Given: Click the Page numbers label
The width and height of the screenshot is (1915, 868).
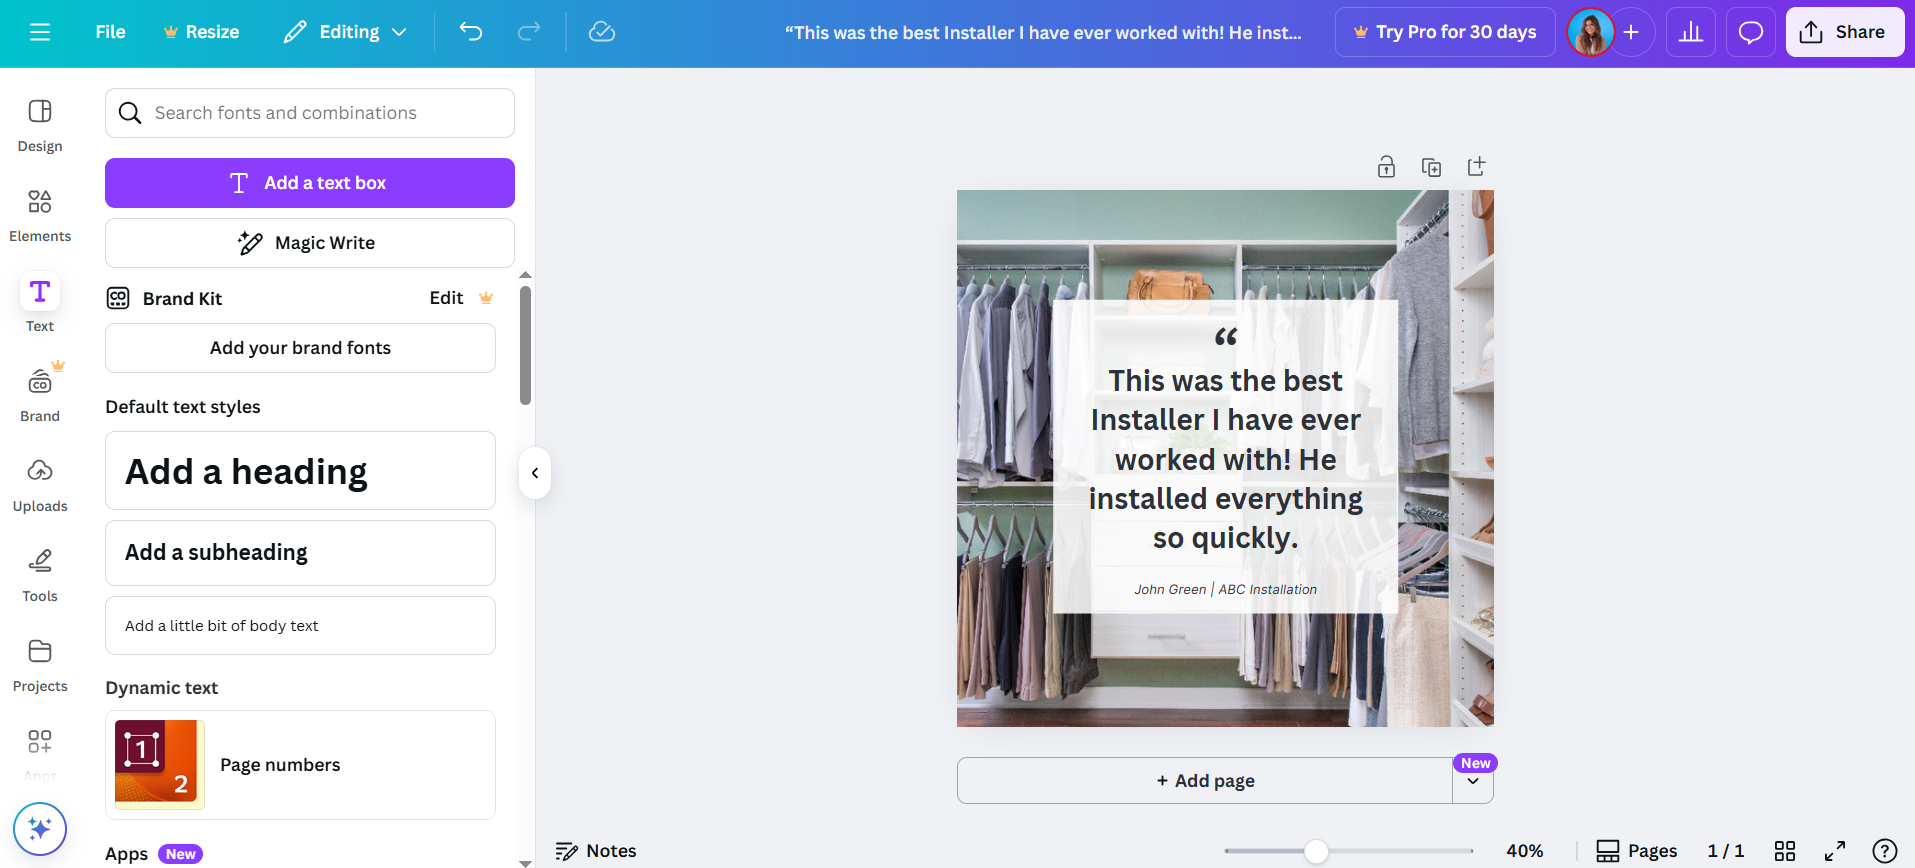Looking at the screenshot, I should pyautogui.click(x=280, y=765).
